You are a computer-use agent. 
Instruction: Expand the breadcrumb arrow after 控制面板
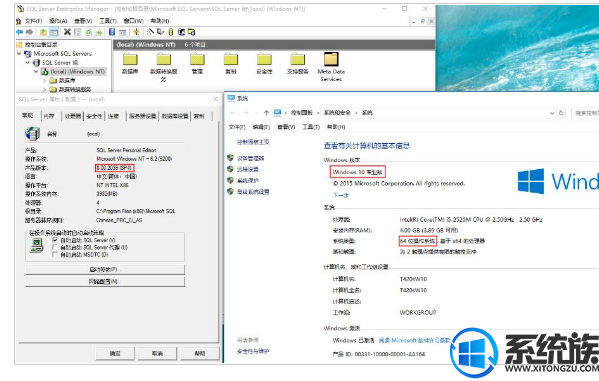(x=318, y=113)
